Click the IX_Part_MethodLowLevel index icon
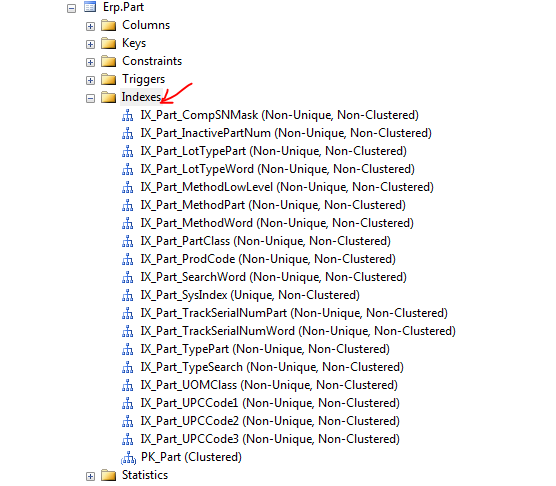Viewport: 556px width, 486px height. [128, 188]
